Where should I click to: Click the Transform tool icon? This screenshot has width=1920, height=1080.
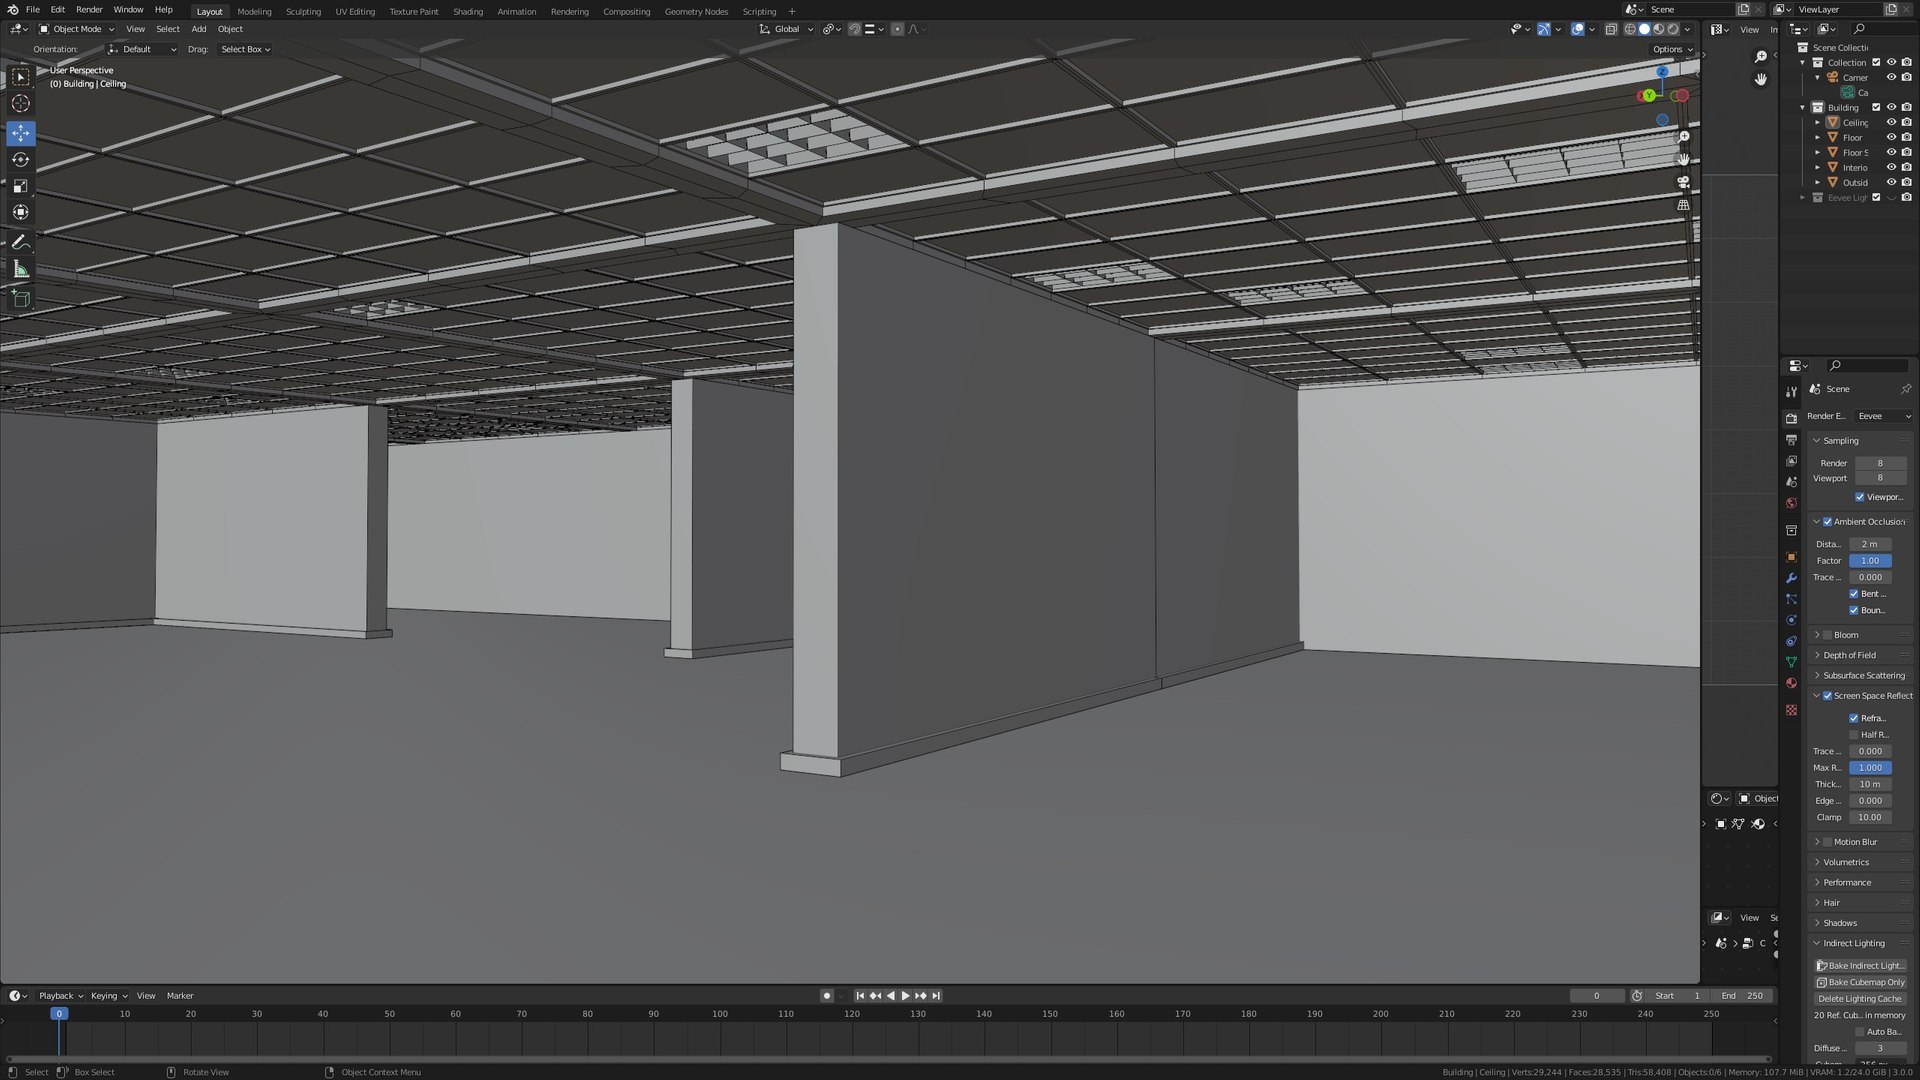(x=20, y=212)
